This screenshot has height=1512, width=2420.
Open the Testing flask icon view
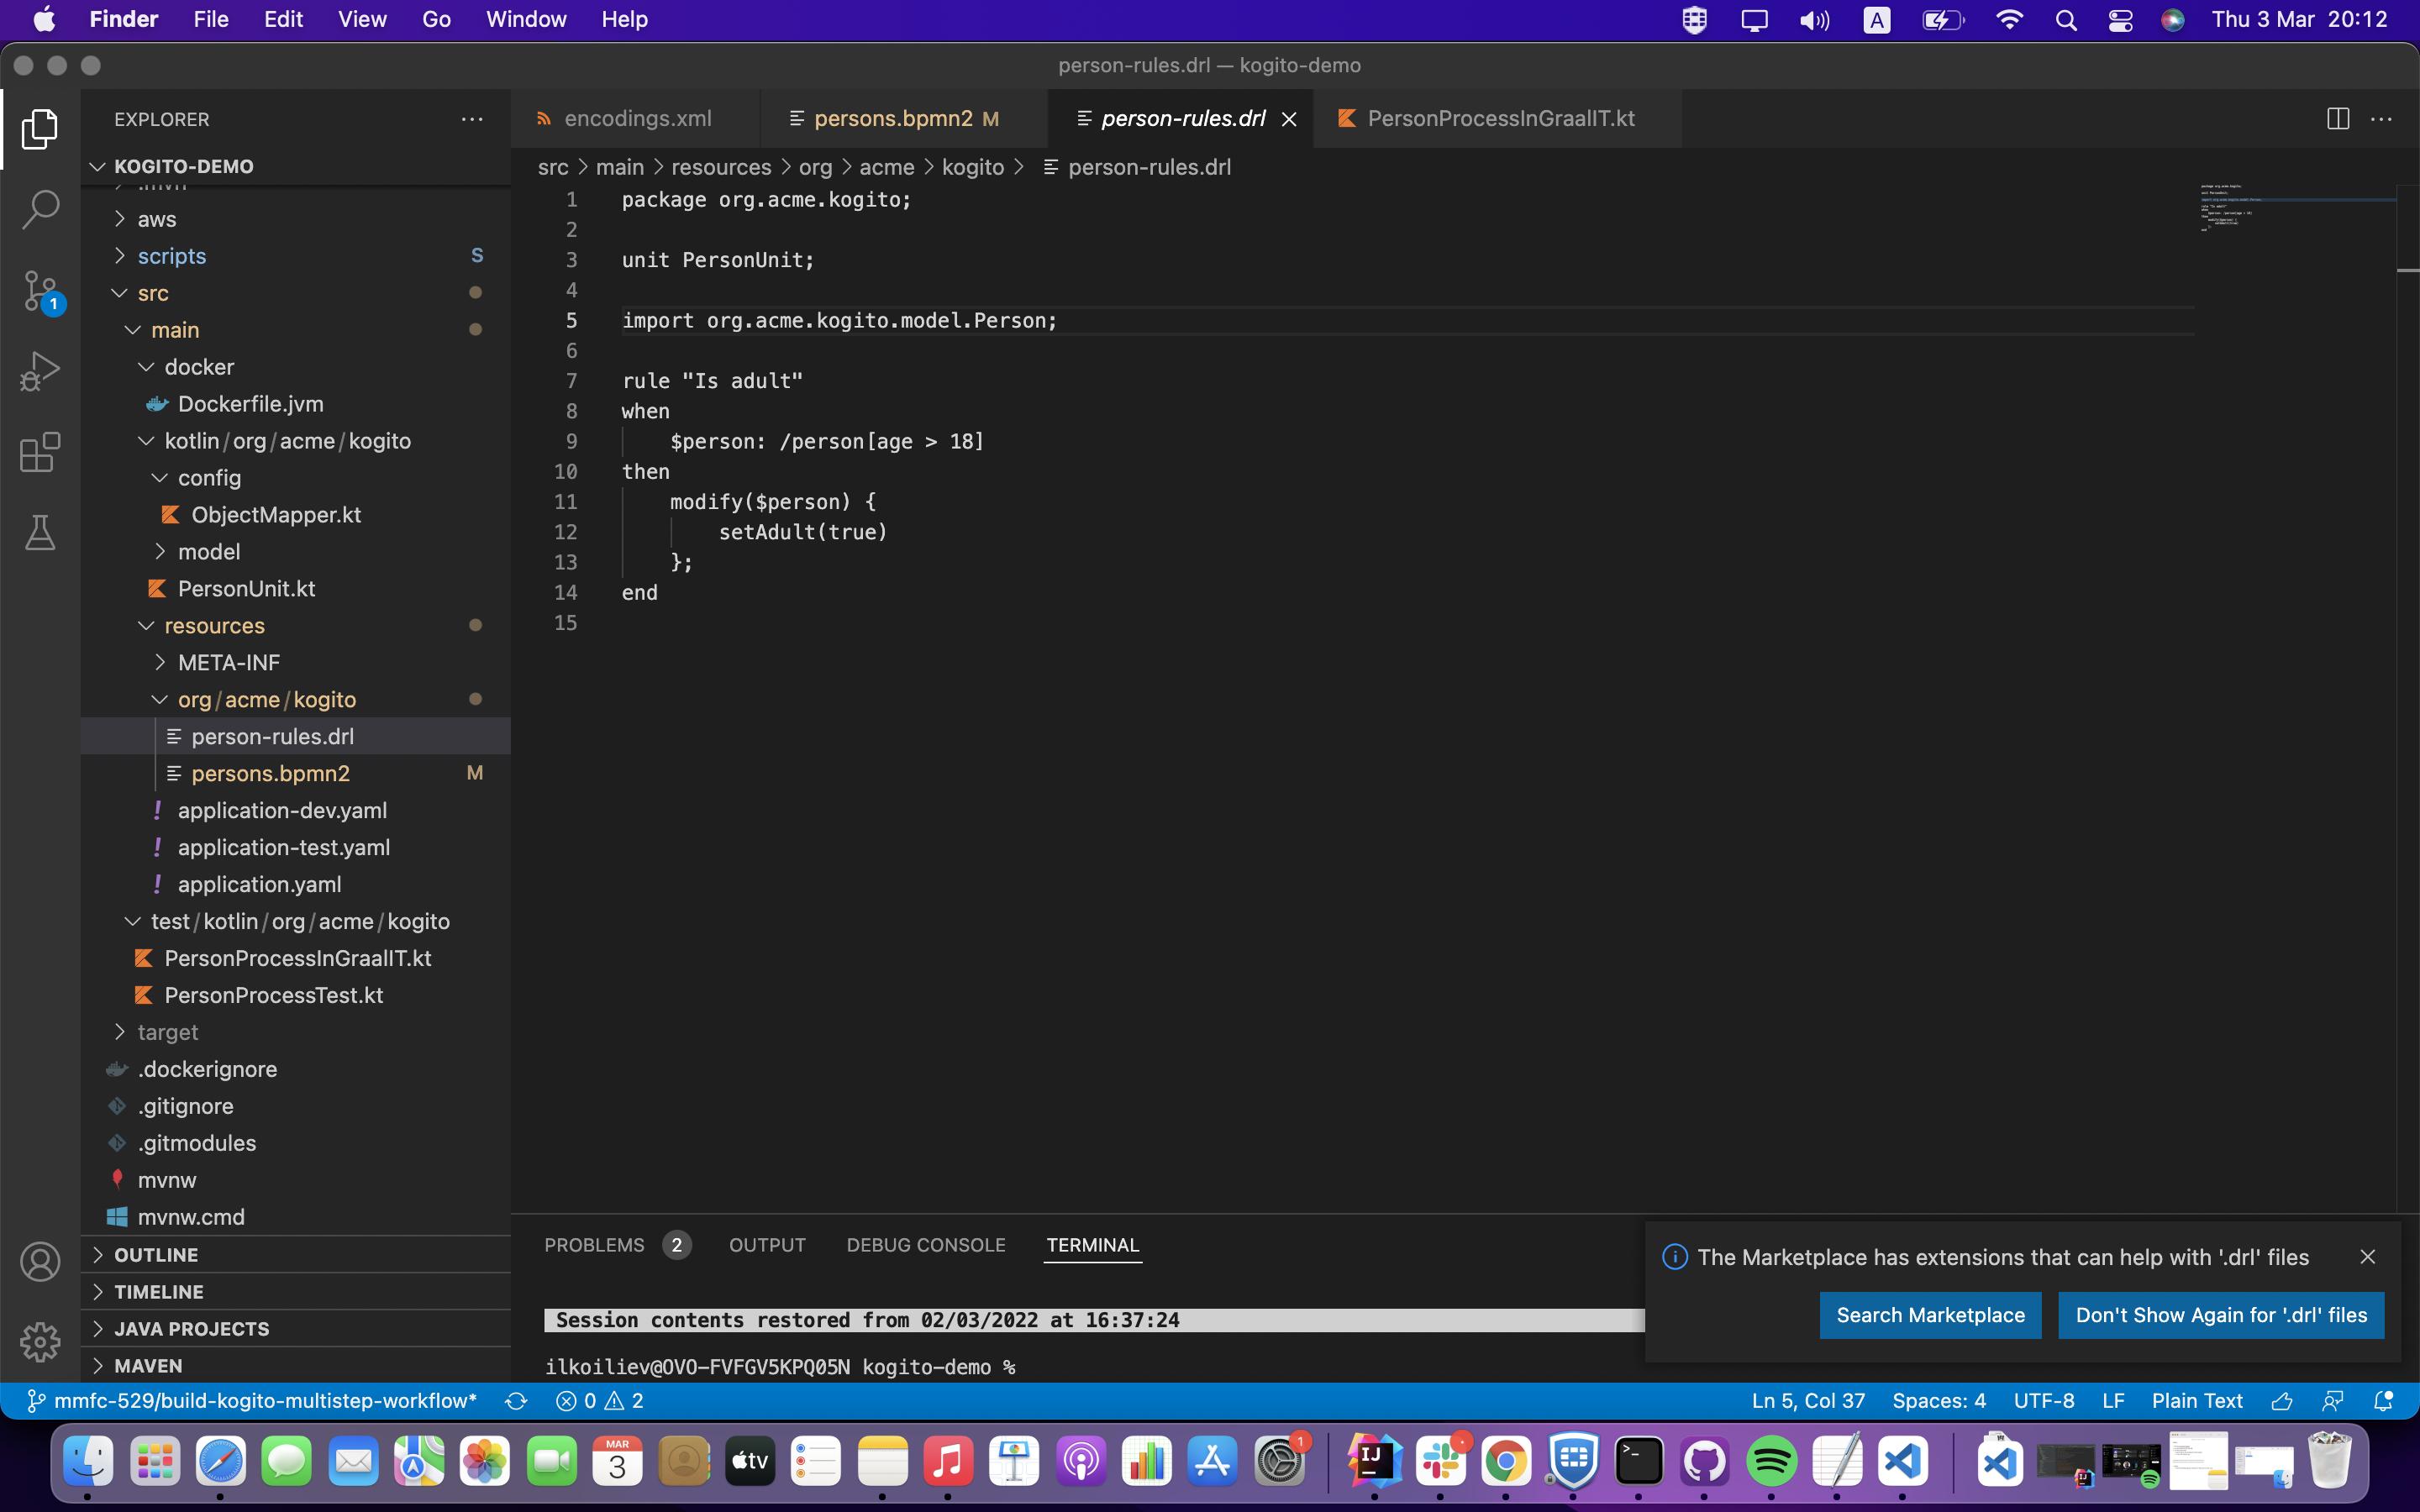pyautogui.click(x=40, y=533)
